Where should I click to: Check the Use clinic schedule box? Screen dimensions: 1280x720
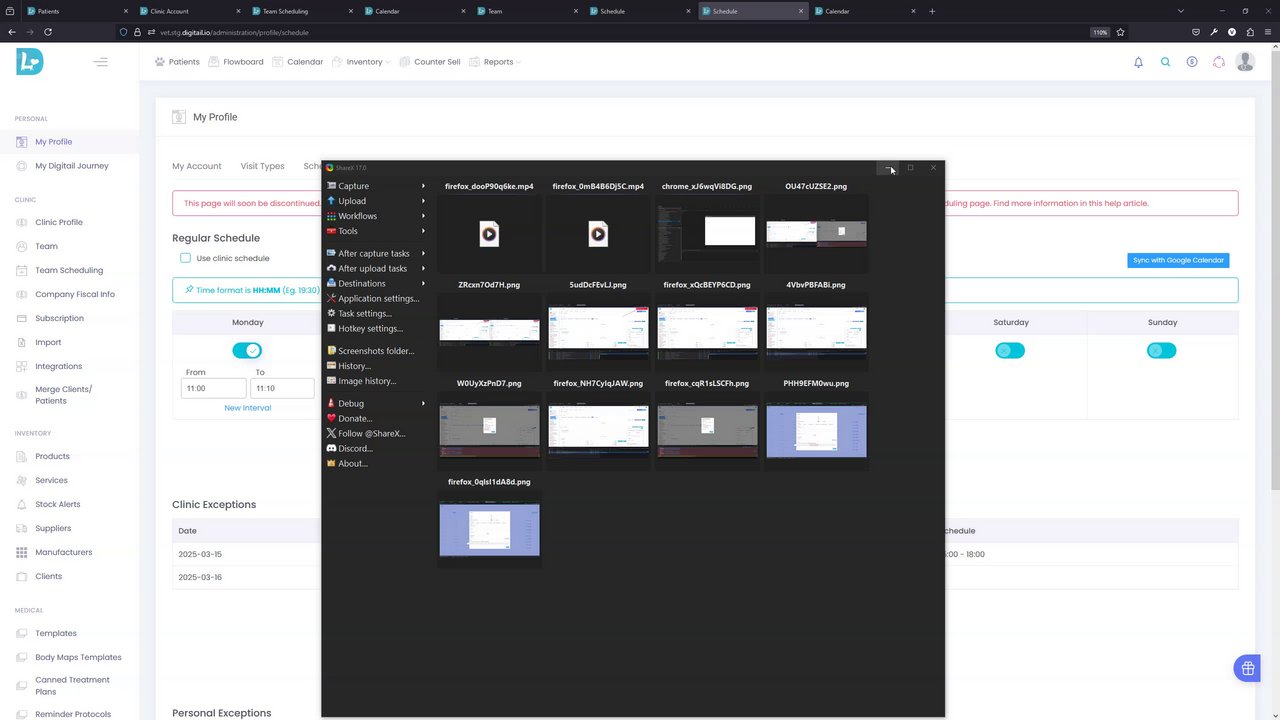tap(185, 258)
